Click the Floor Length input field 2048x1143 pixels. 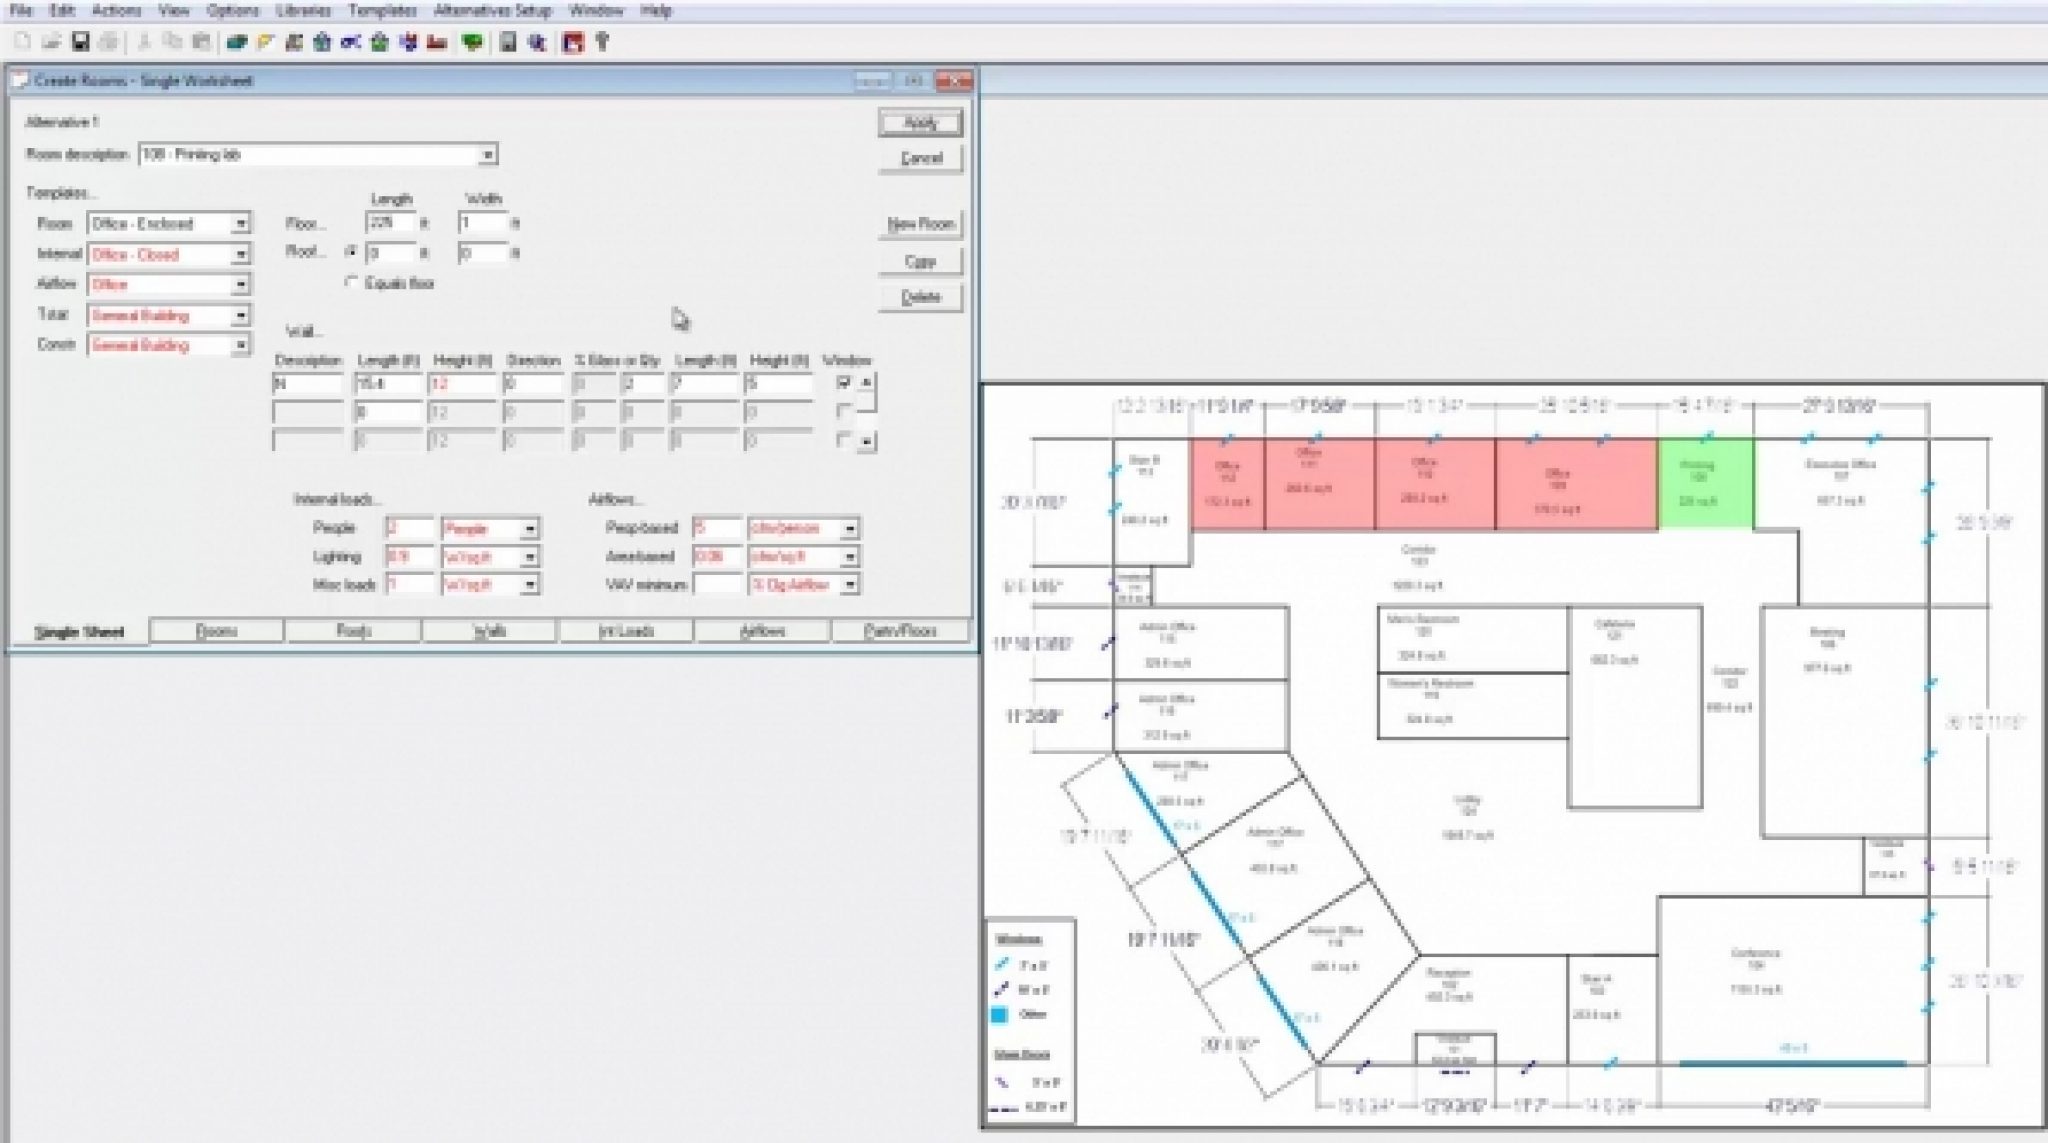point(390,223)
